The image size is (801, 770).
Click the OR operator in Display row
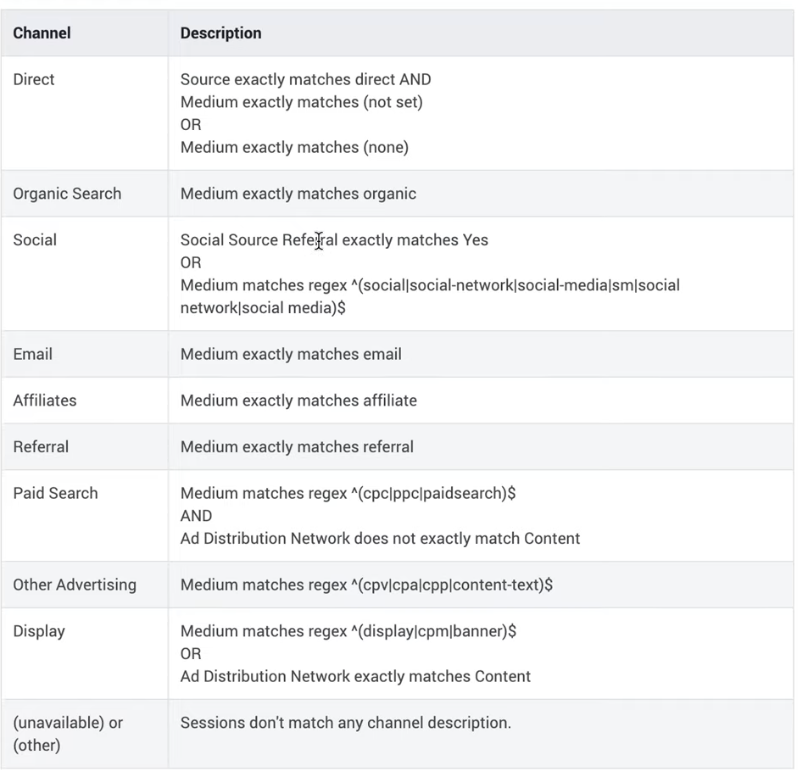click(191, 654)
